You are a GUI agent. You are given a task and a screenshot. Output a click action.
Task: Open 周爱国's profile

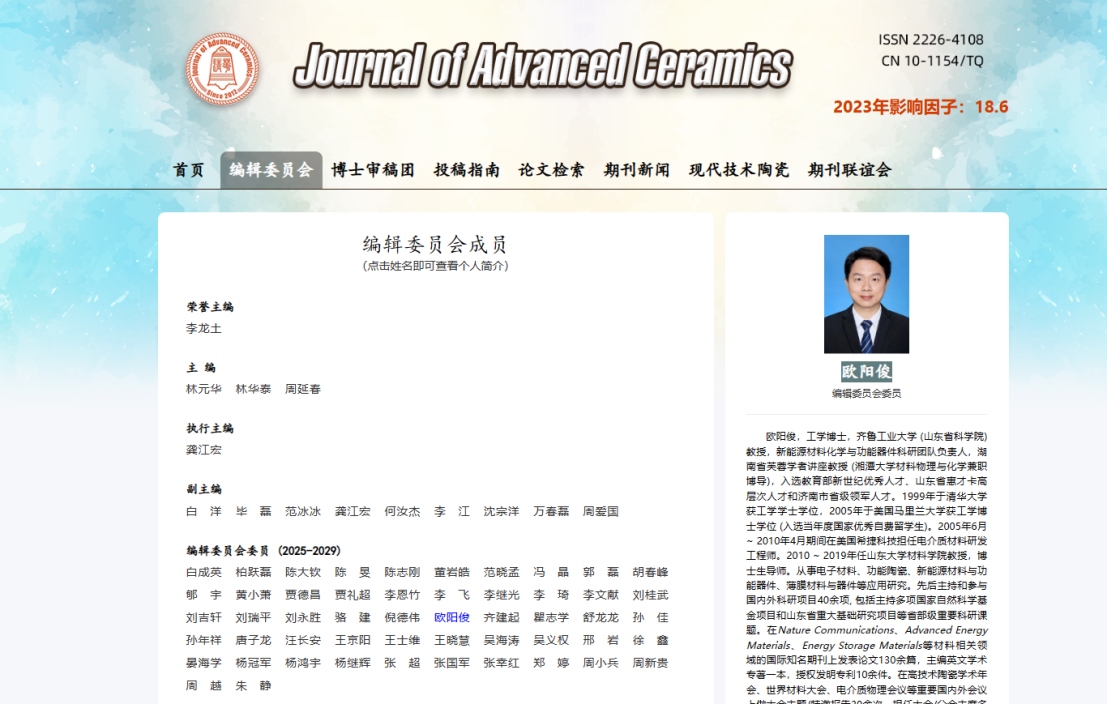click(601, 512)
